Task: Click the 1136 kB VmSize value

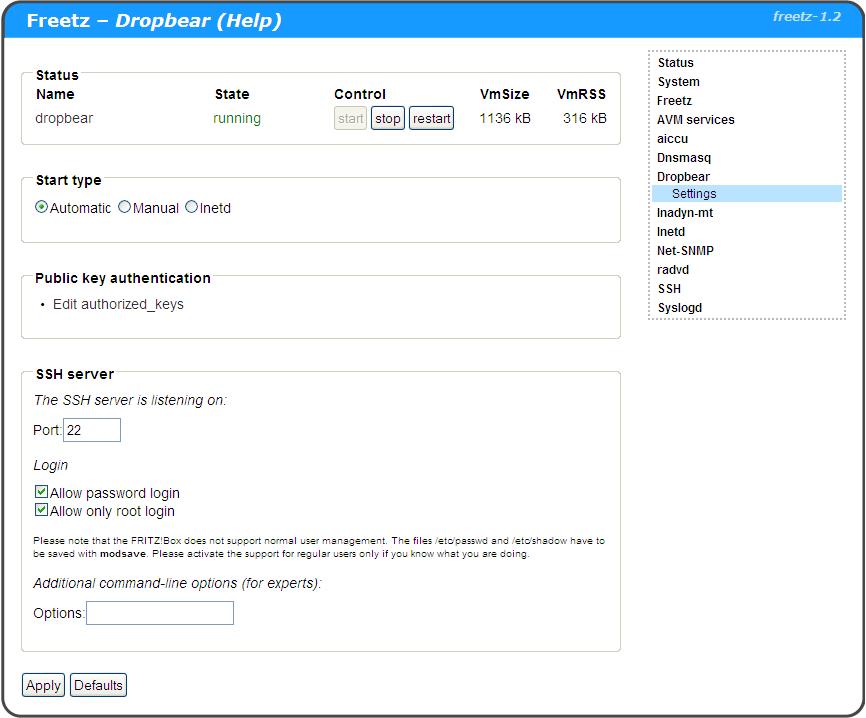Action: 505,118
